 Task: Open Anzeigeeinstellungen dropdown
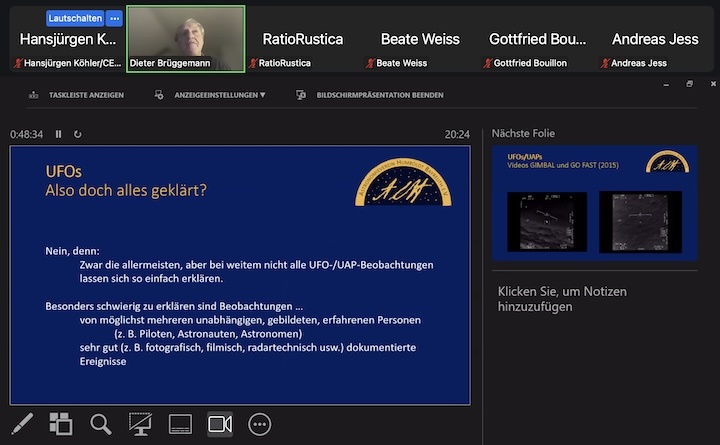coord(220,95)
